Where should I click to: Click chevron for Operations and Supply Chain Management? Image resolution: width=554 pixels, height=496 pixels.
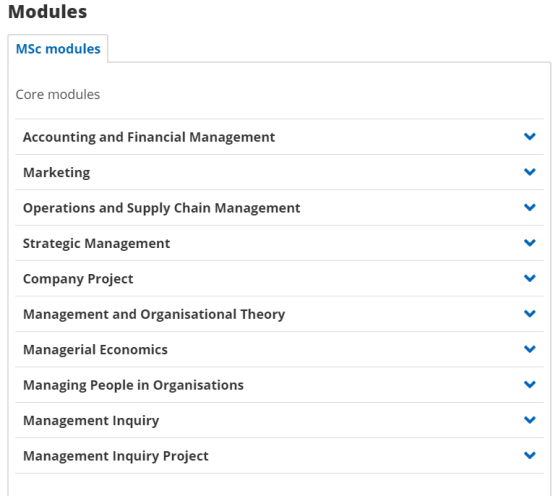click(x=530, y=207)
